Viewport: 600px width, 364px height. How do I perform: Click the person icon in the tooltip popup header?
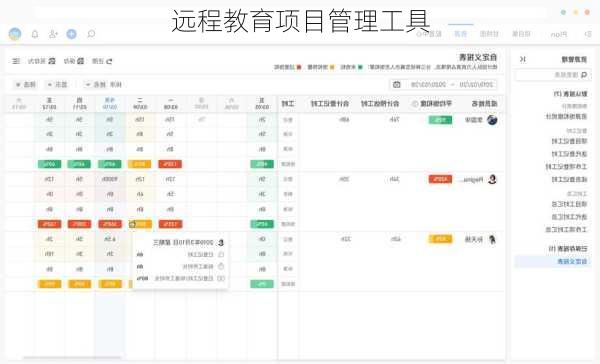[221, 243]
